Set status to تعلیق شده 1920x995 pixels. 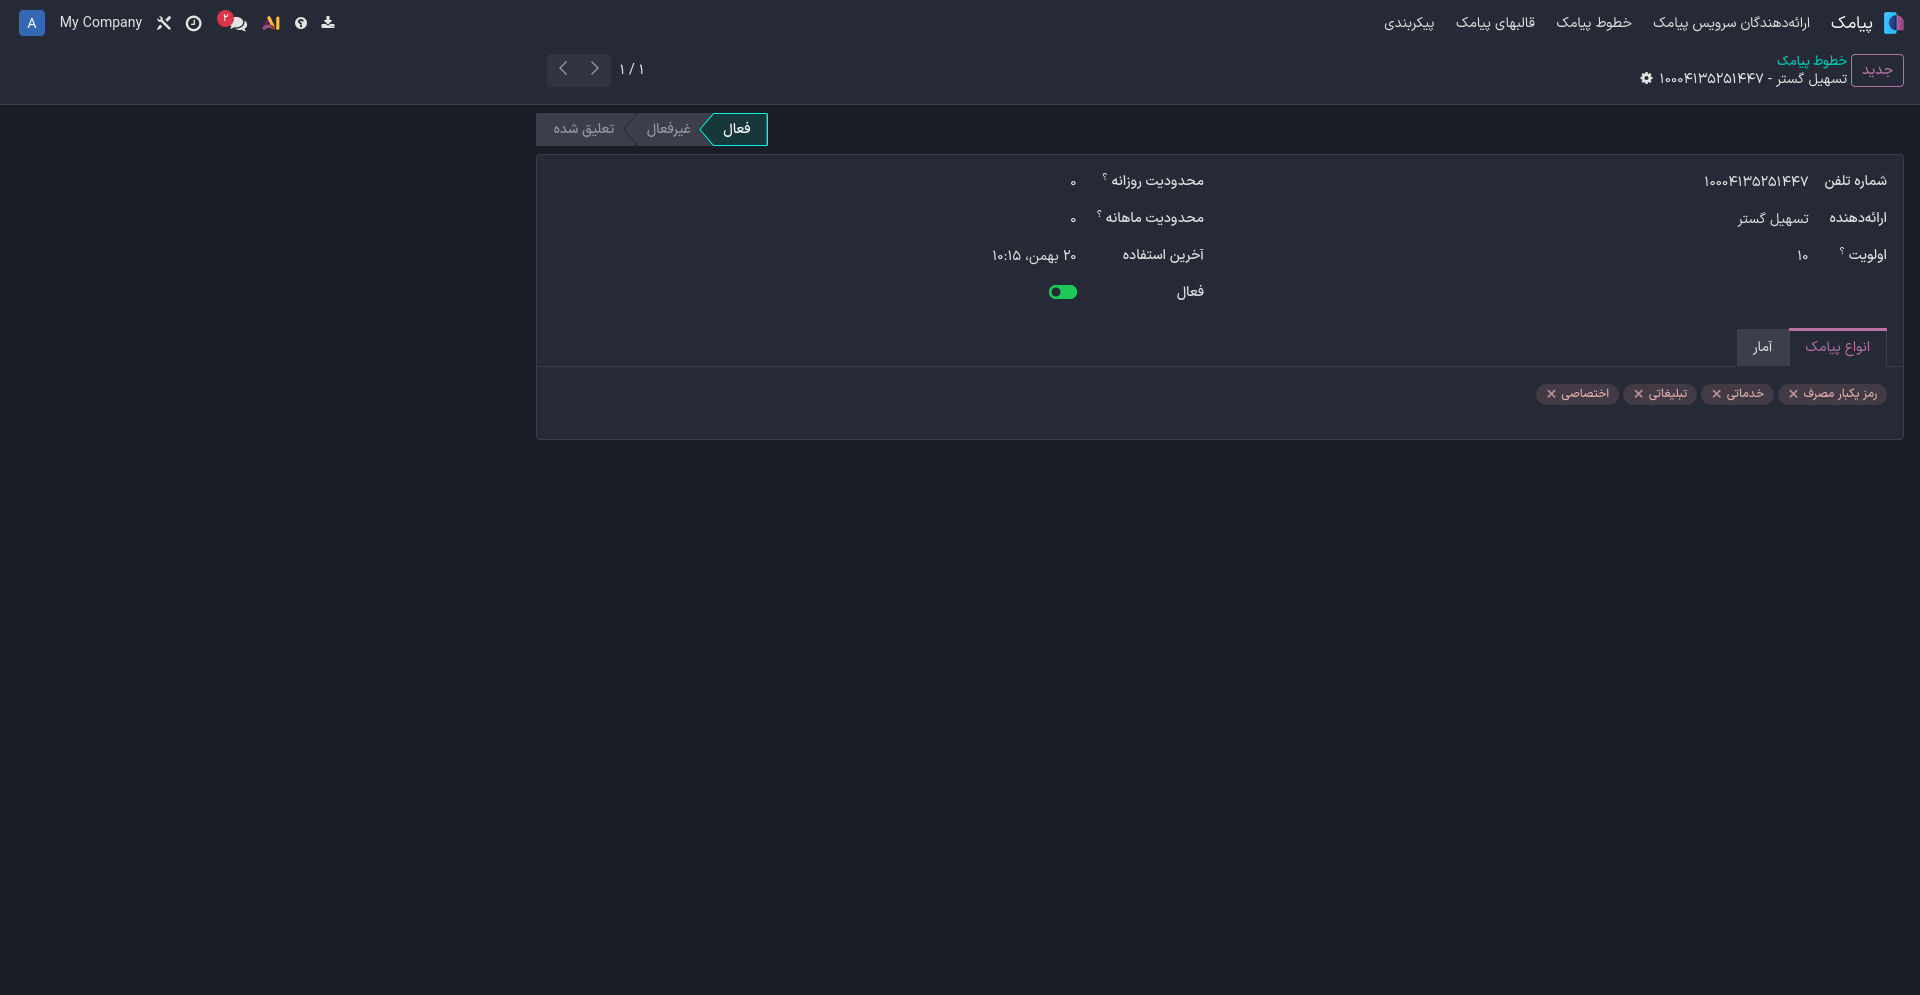pyautogui.click(x=583, y=129)
